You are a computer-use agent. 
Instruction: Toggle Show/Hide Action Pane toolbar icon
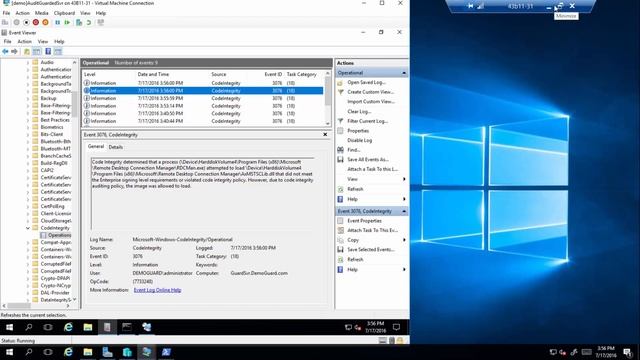(58, 51)
